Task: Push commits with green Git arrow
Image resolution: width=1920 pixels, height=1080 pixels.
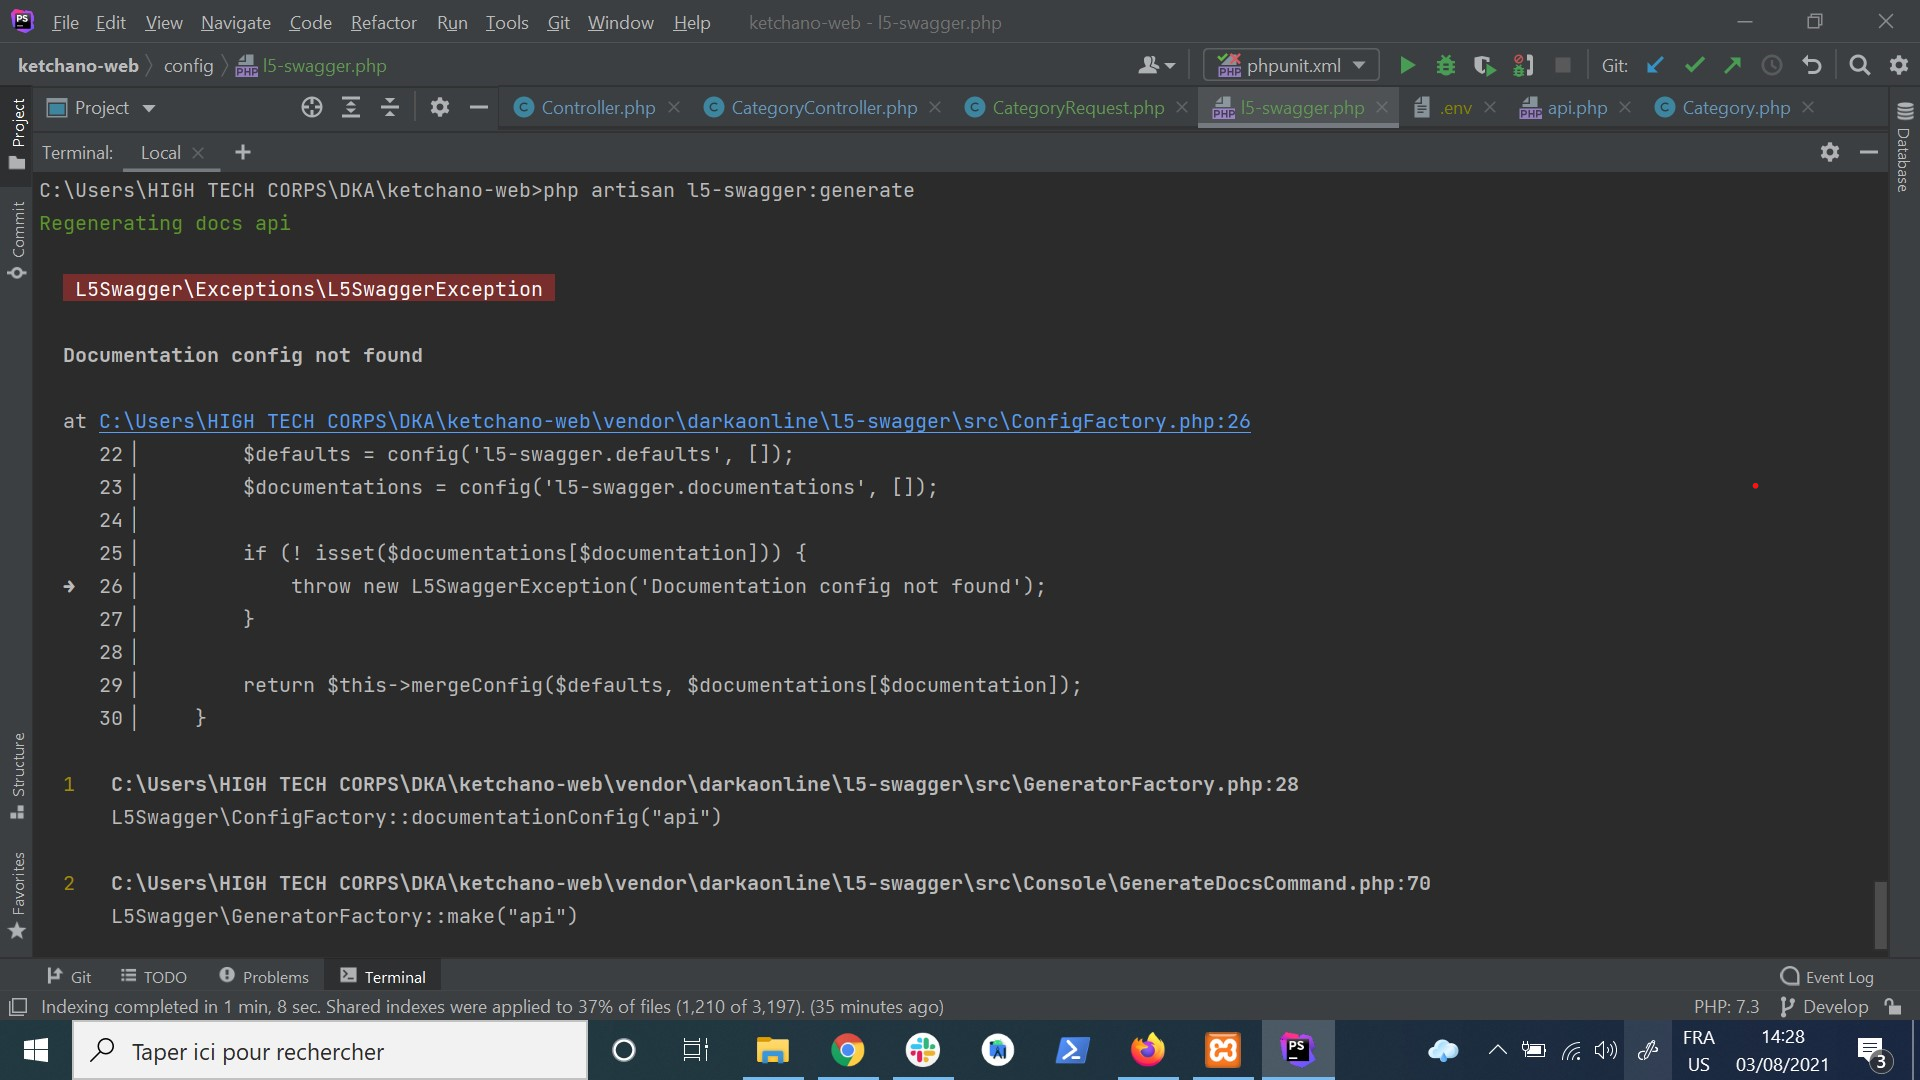Action: point(1733,64)
